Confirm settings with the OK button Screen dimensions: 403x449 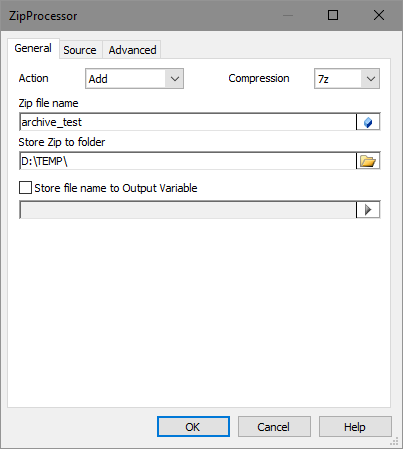pyautogui.click(x=193, y=427)
